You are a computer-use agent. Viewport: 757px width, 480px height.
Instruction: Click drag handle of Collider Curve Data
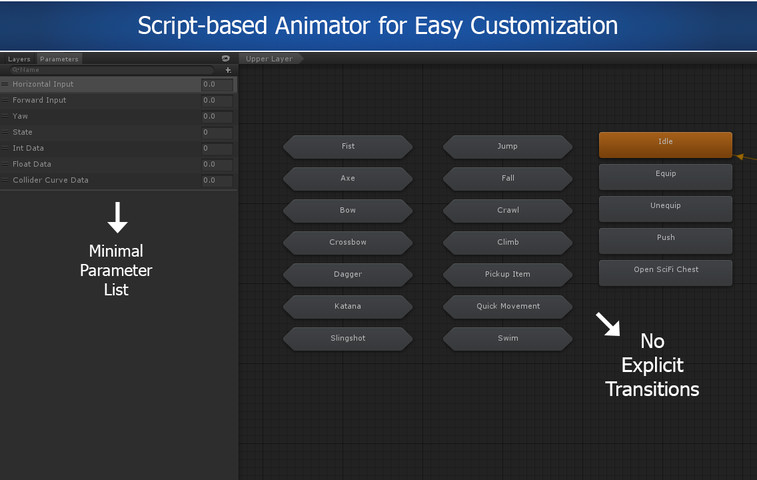pyautogui.click(x=6, y=181)
